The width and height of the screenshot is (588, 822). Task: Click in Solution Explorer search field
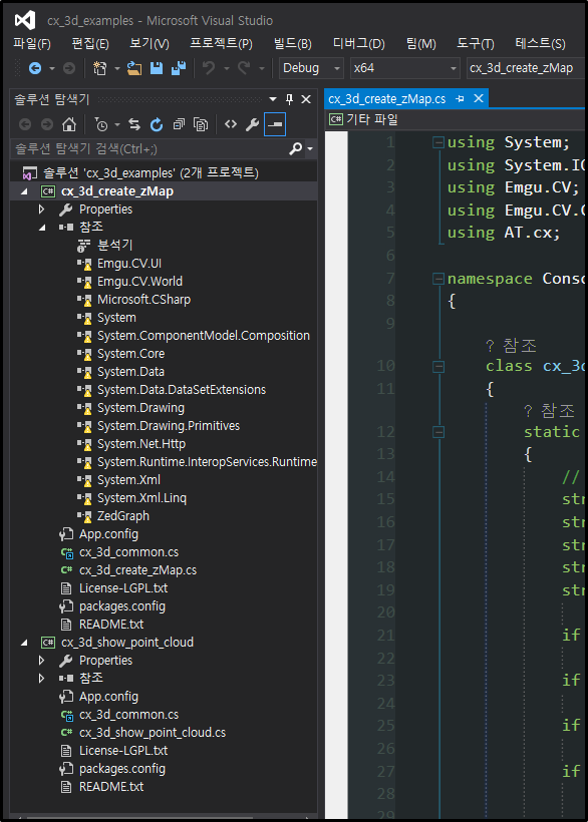[149, 149]
